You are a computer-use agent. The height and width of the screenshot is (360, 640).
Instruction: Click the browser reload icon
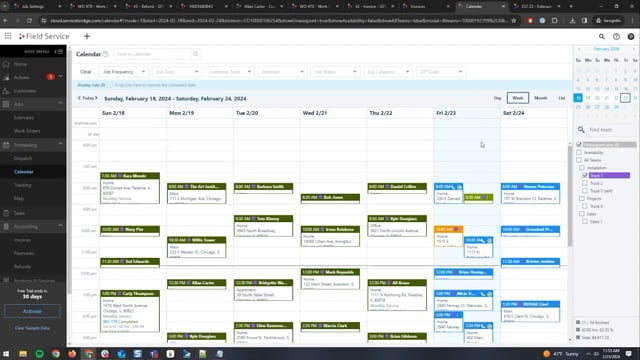[x=29, y=20]
